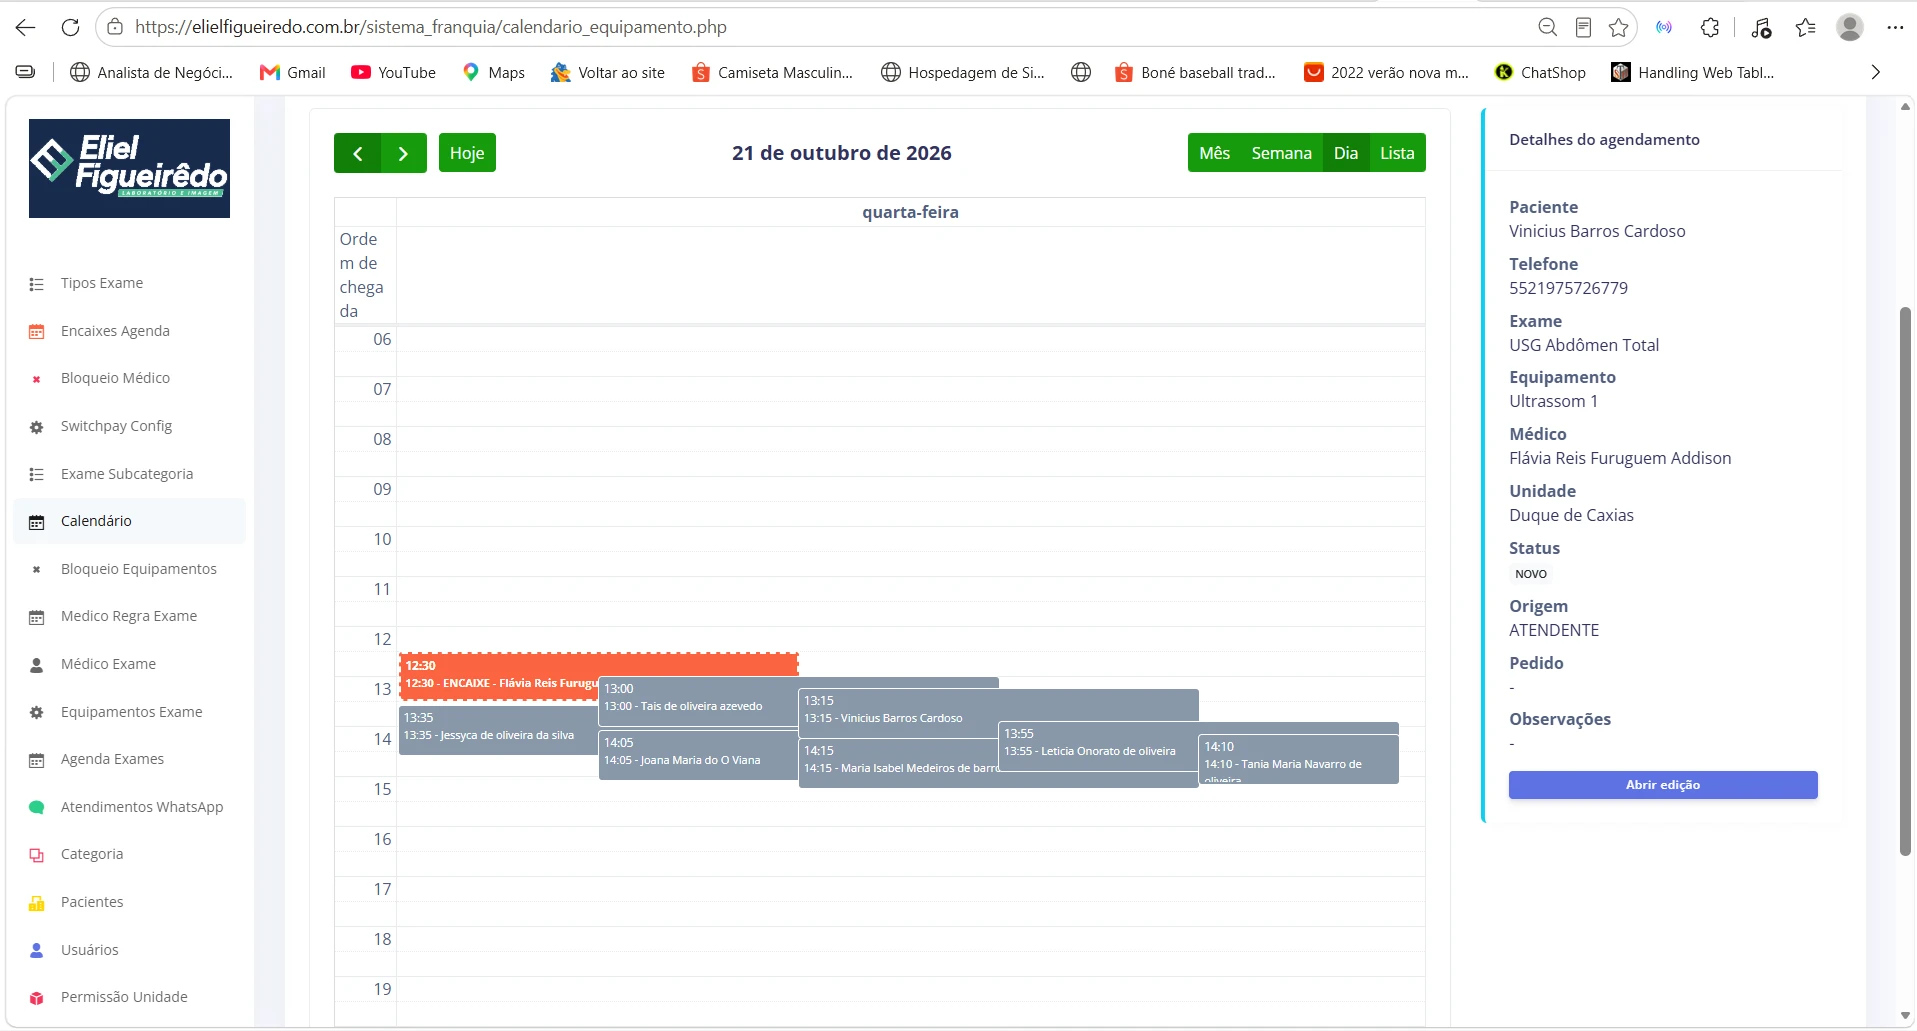Viewport: 1917px width, 1031px height.
Task: Go to next day with right arrow
Action: (x=403, y=153)
